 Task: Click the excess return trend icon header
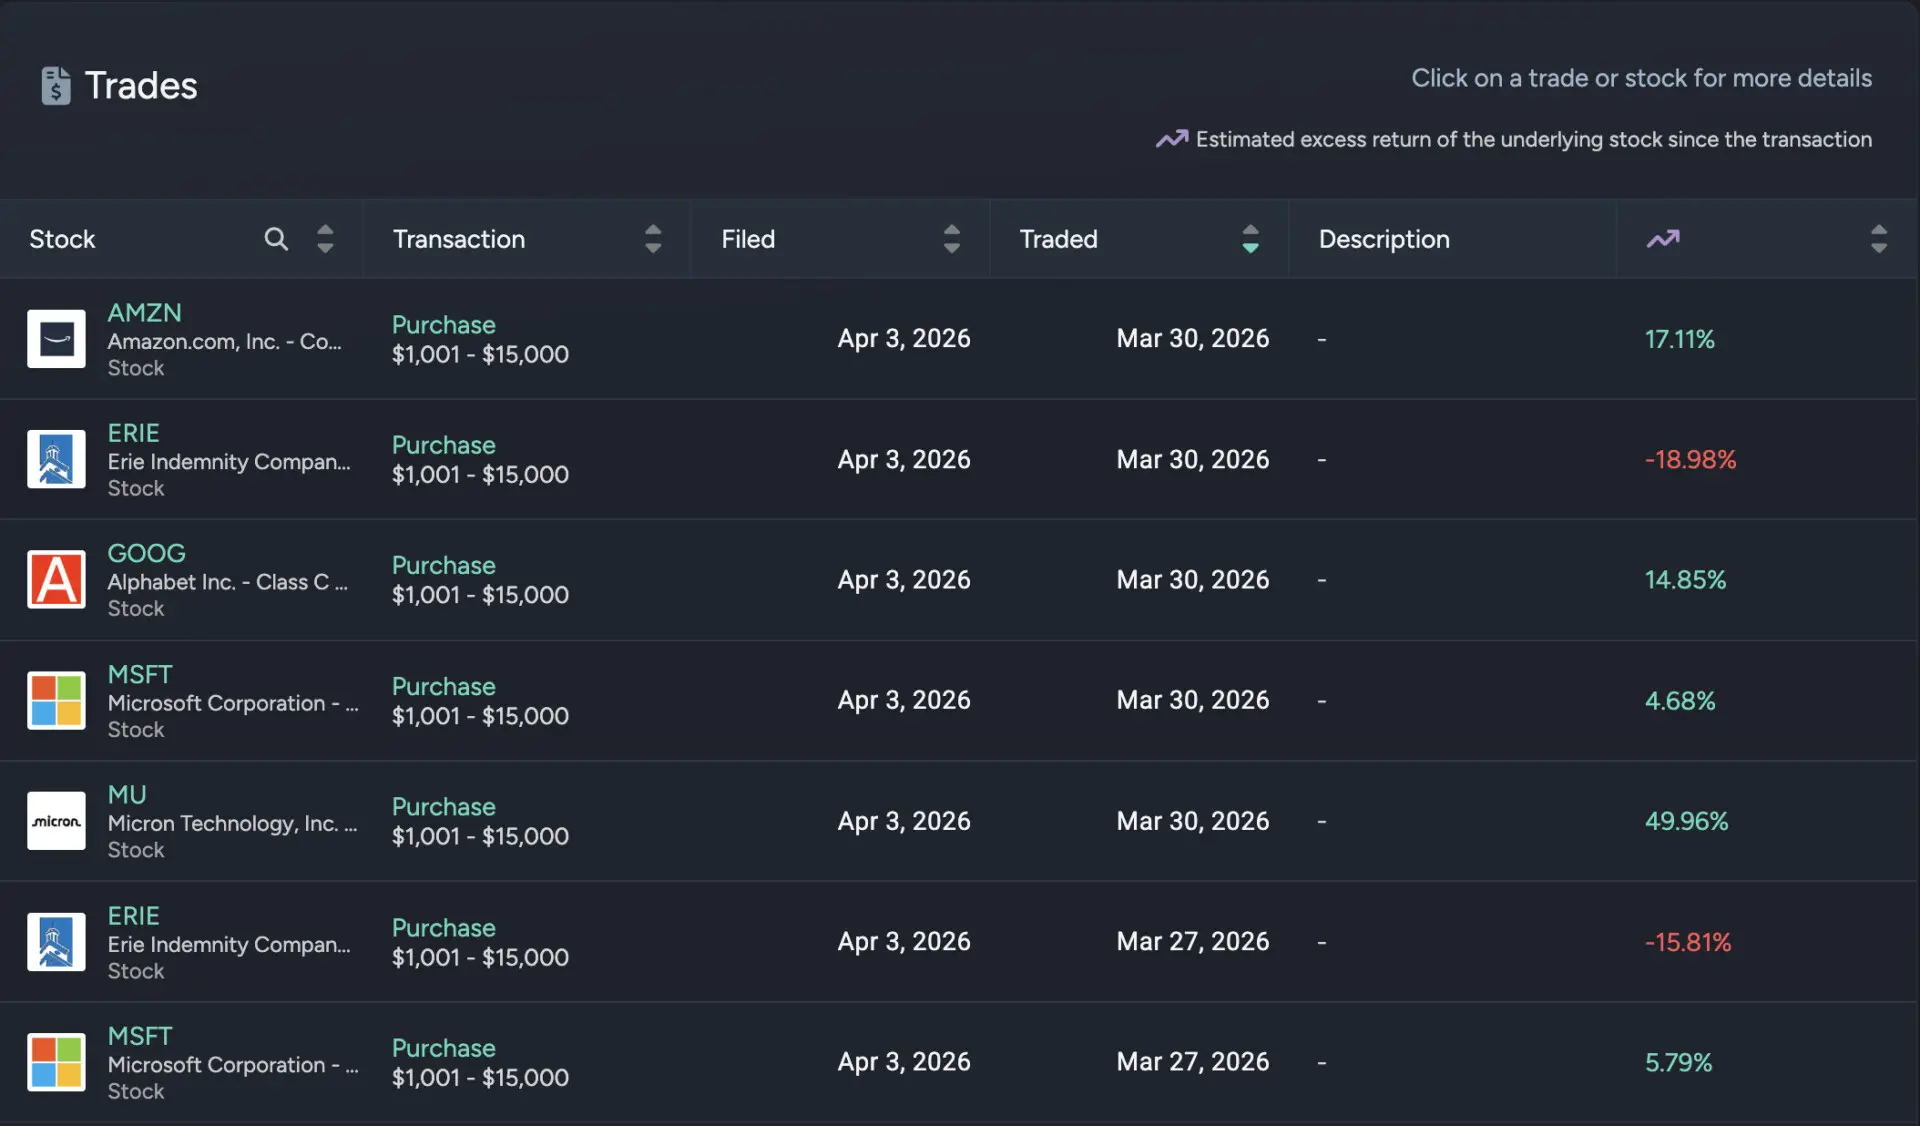coord(1663,239)
